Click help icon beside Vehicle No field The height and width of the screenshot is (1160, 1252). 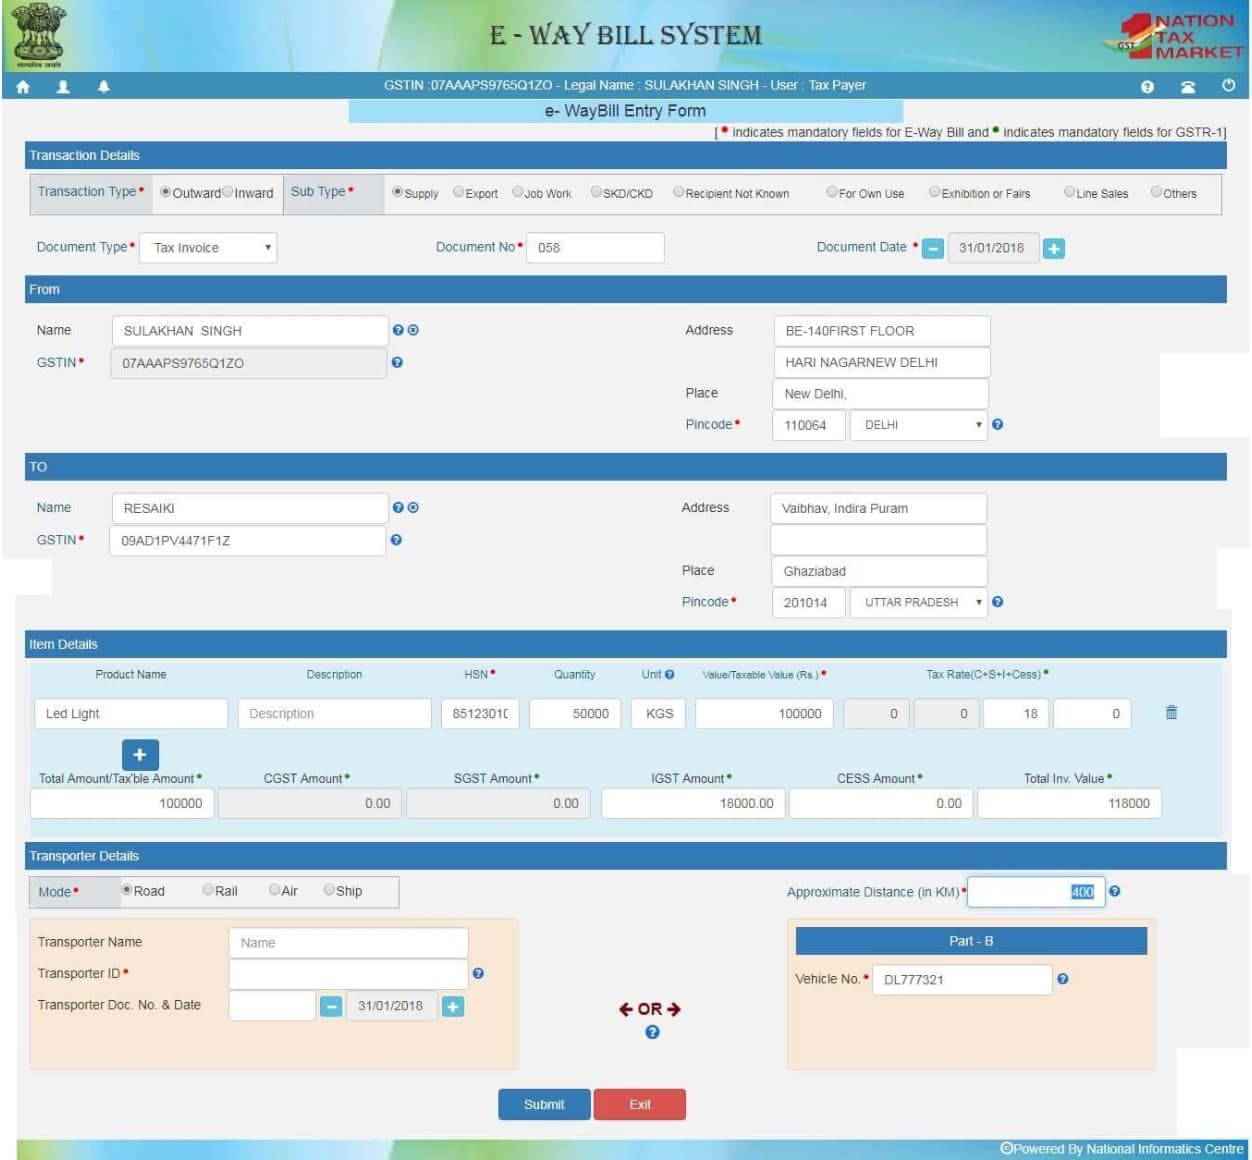pos(1062,979)
